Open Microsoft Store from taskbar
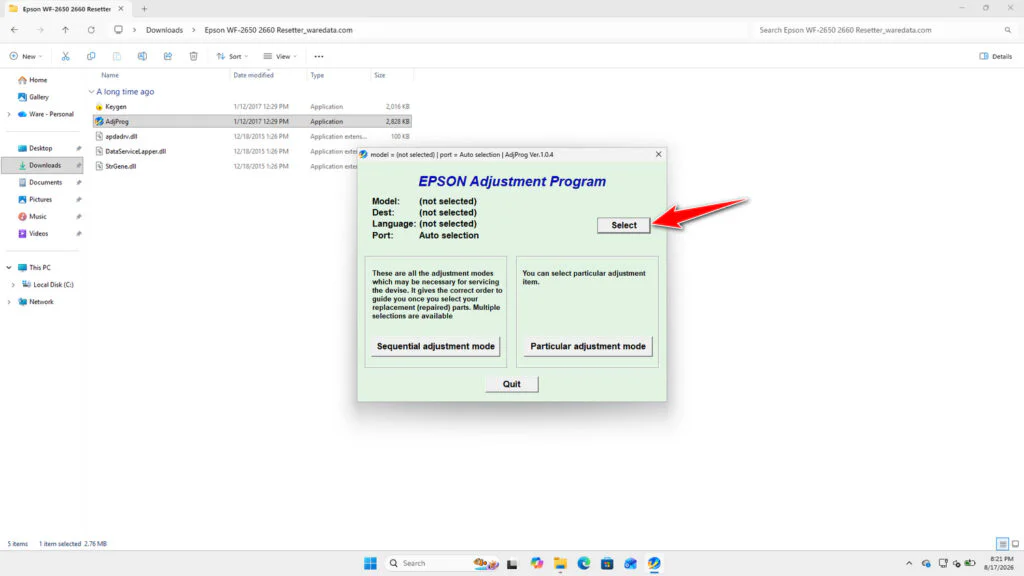Screen dimensions: 1024x576 [607, 563]
